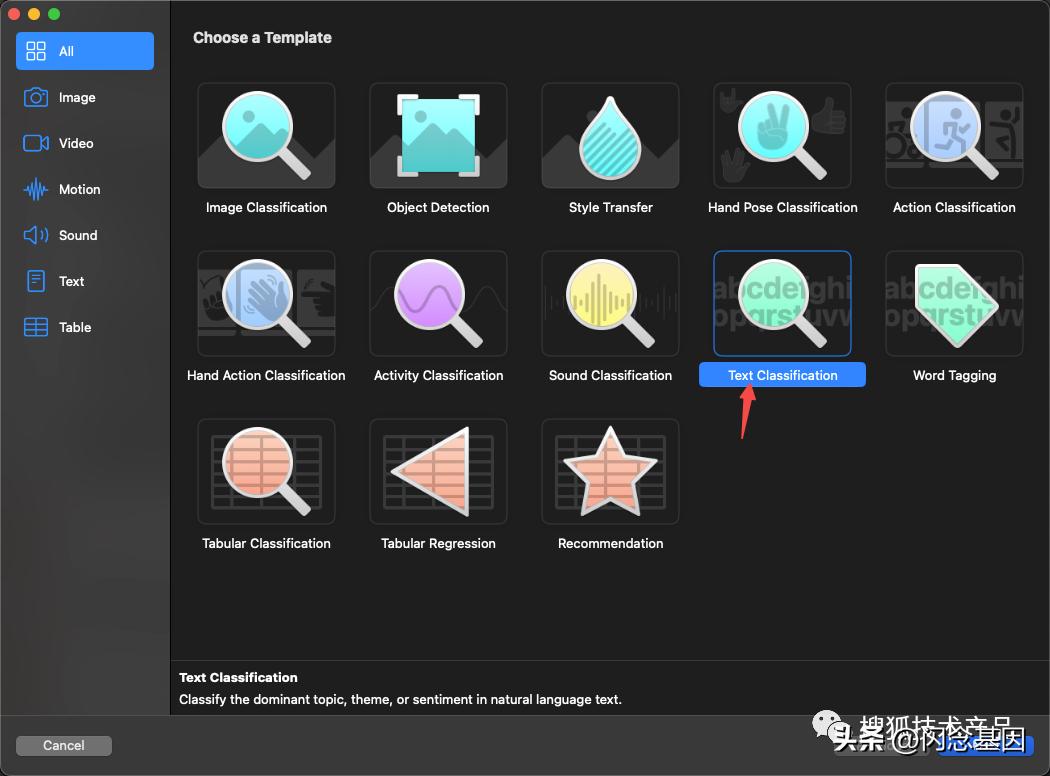Pick the Style Transfer droplet icon
Image resolution: width=1050 pixels, height=776 pixels.
pyautogui.click(x=610, y=136)
